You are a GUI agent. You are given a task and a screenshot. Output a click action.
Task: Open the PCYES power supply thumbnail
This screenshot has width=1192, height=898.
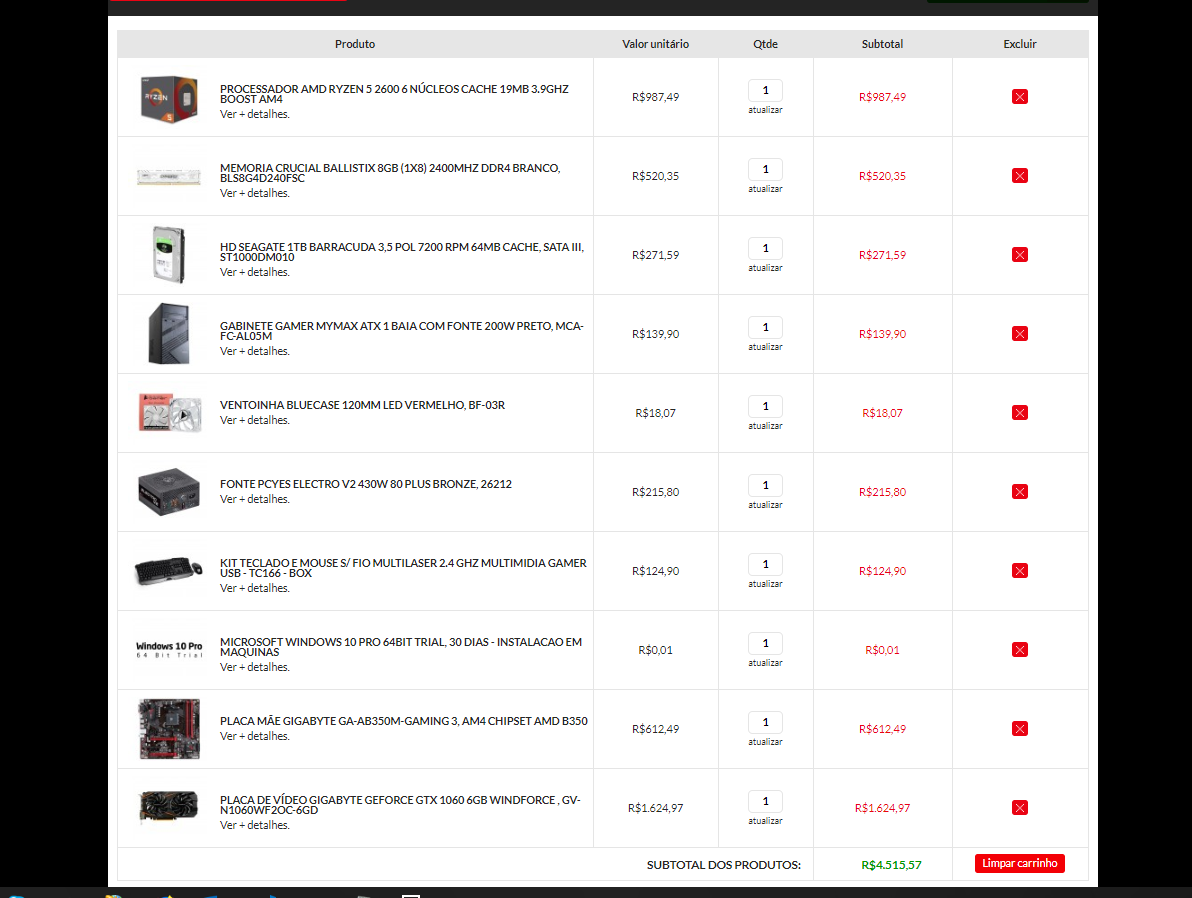point(169,492)
